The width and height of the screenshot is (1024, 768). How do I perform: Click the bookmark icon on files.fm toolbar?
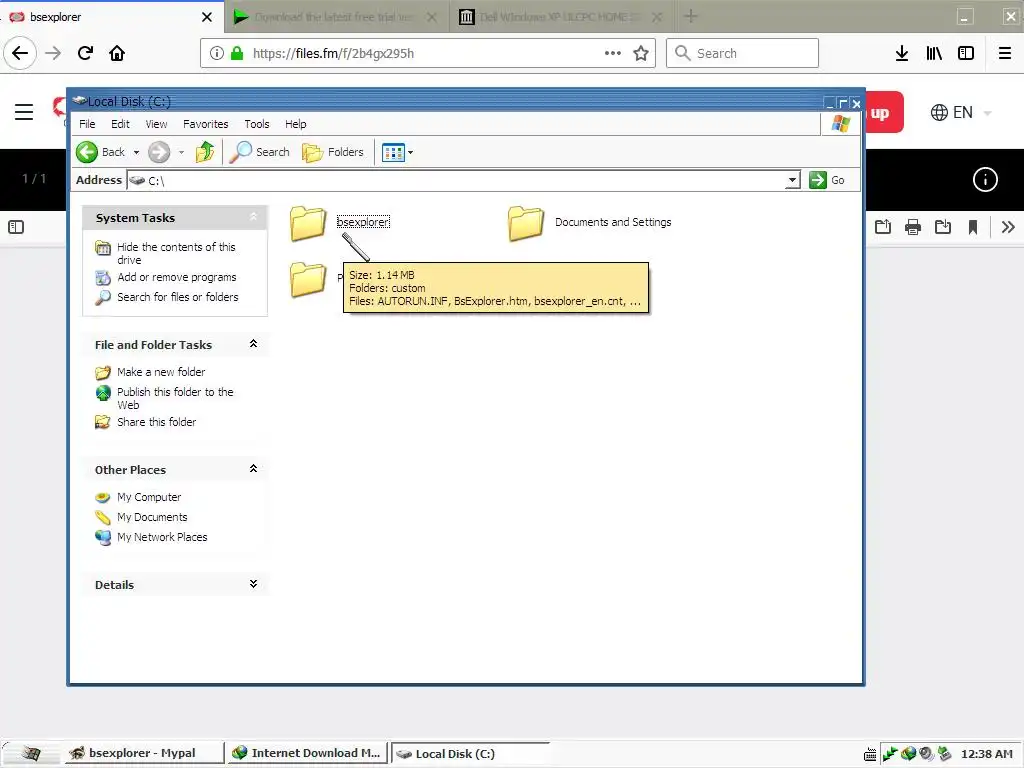click(973, 227)
